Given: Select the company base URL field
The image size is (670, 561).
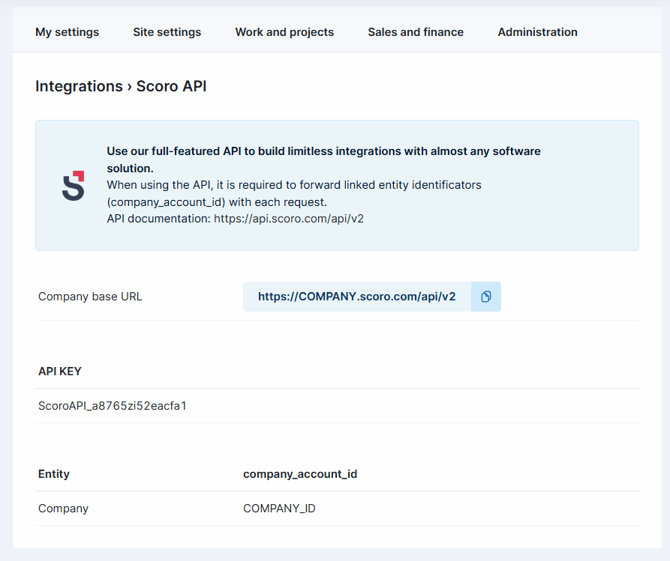Looking at the screenshot, I should tap(356, 297).
